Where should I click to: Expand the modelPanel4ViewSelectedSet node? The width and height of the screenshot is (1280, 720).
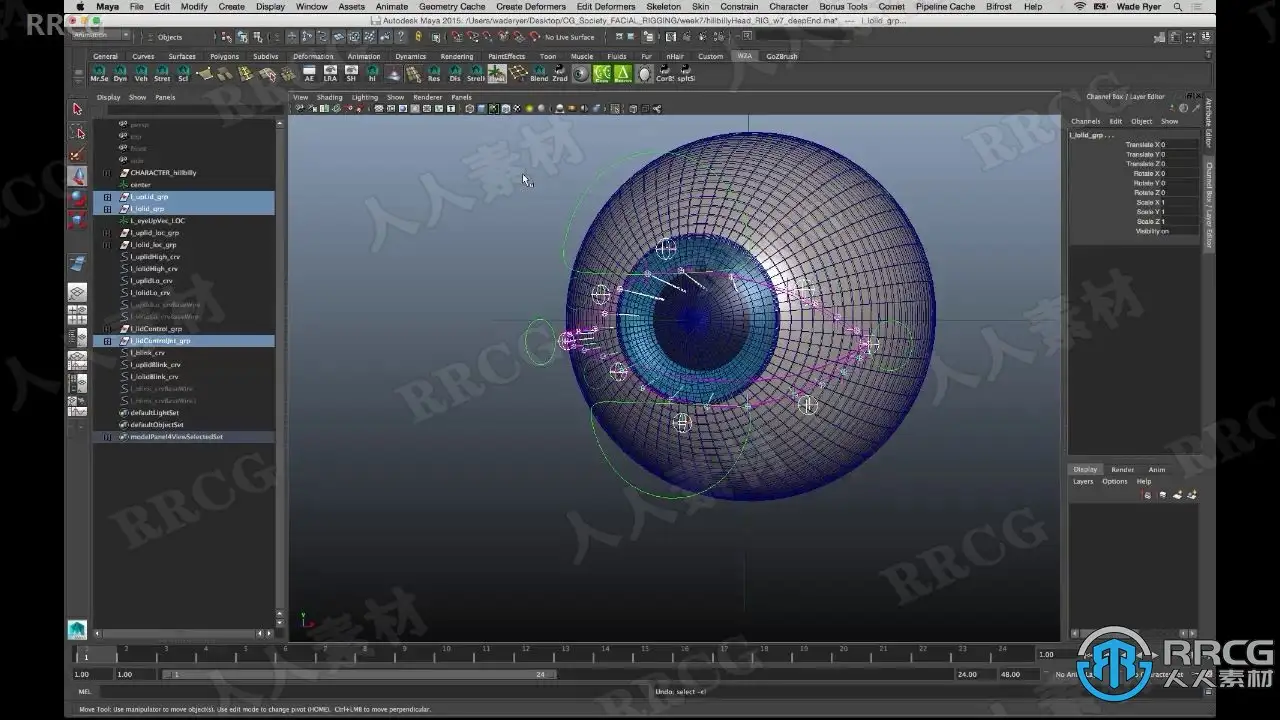click(107, 437)
